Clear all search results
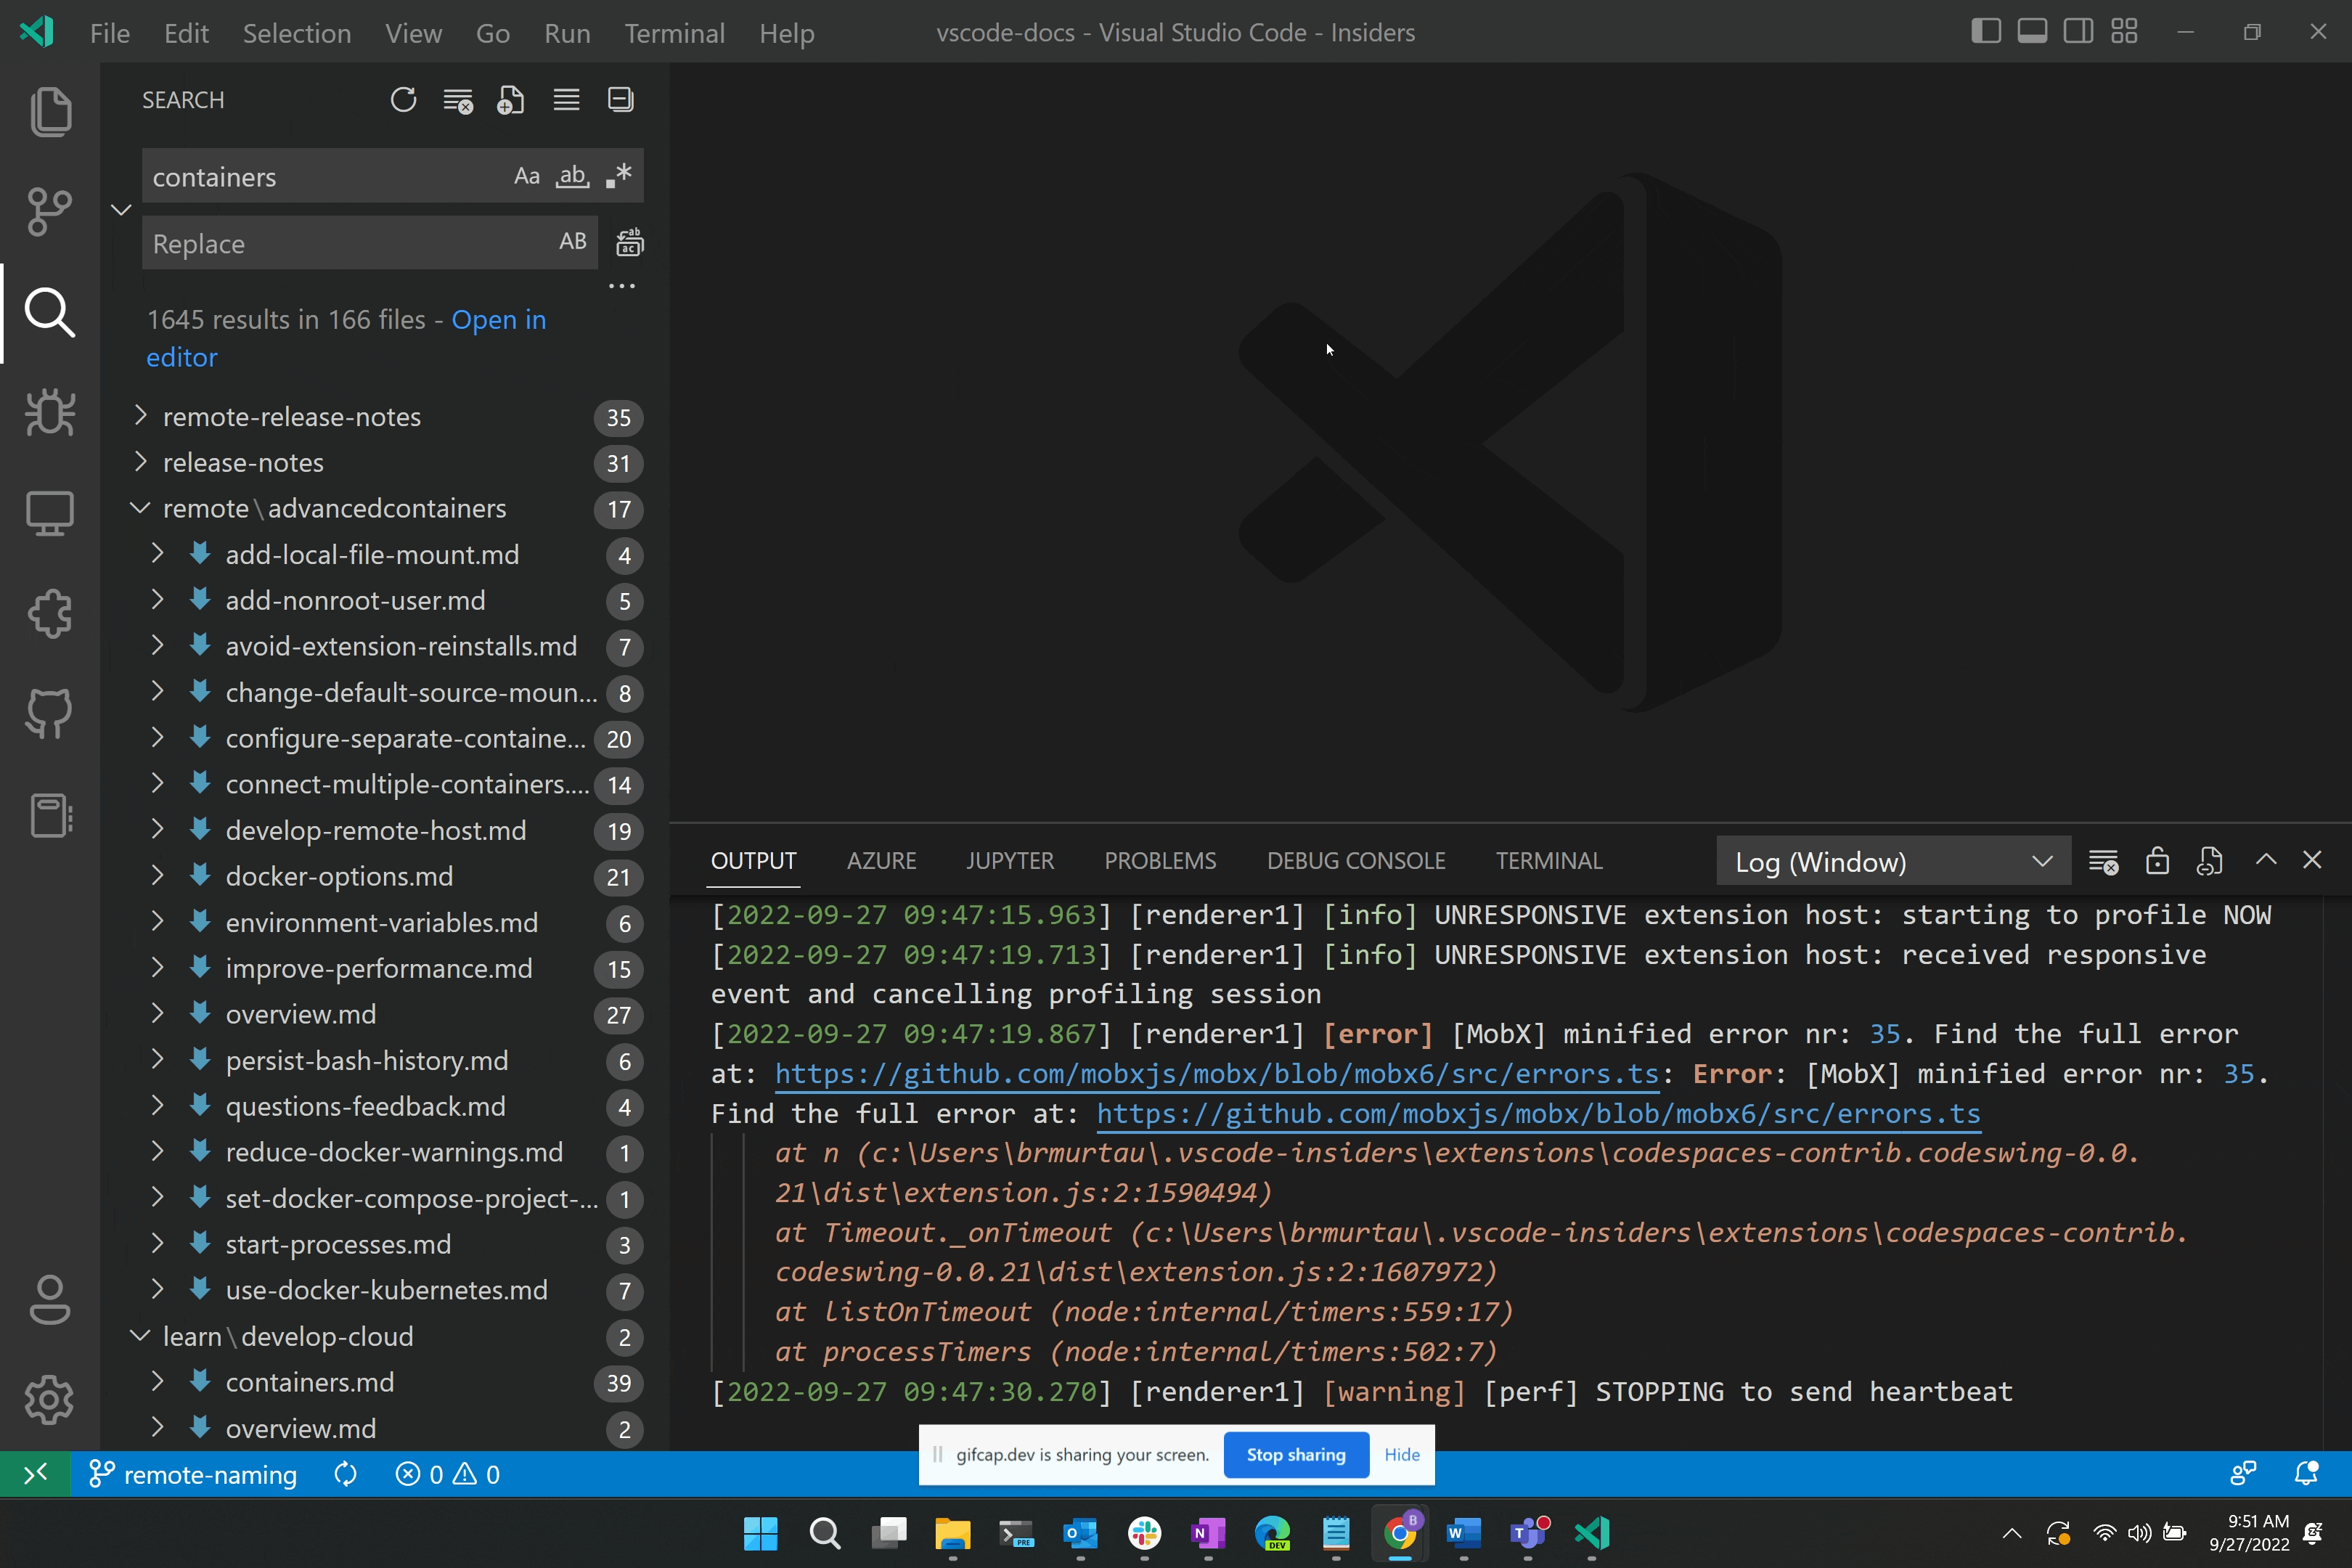Image resolution: width=2352 pixels, height=1568 pixels. pos(458,99)
